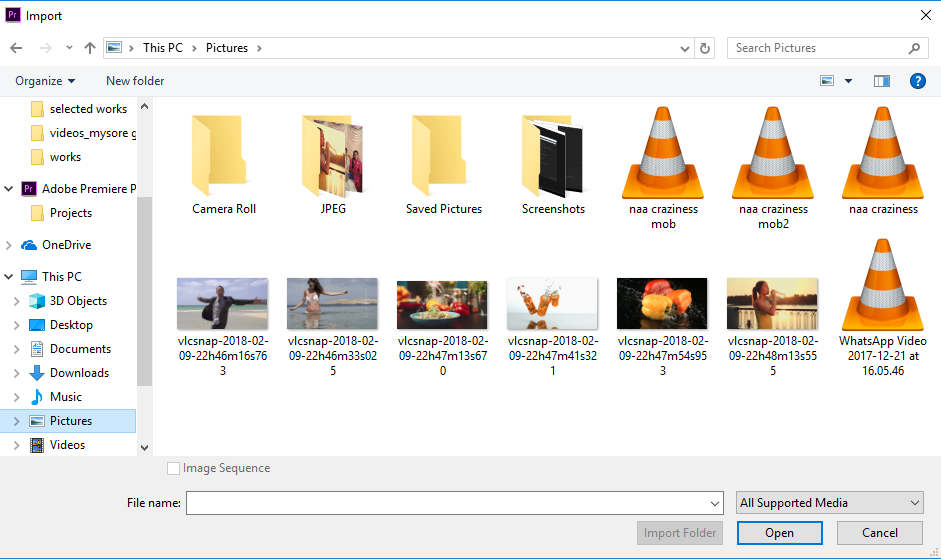Viewport: 941px width, 559px height.
Task: Click the Adobe Premiere Pro sidebar icon
Action: tap(29, 189)
